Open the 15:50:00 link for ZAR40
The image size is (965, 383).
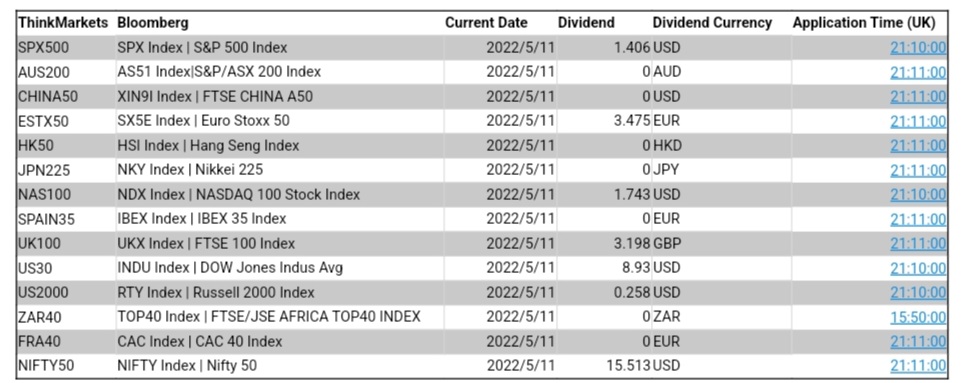point(918,316)
